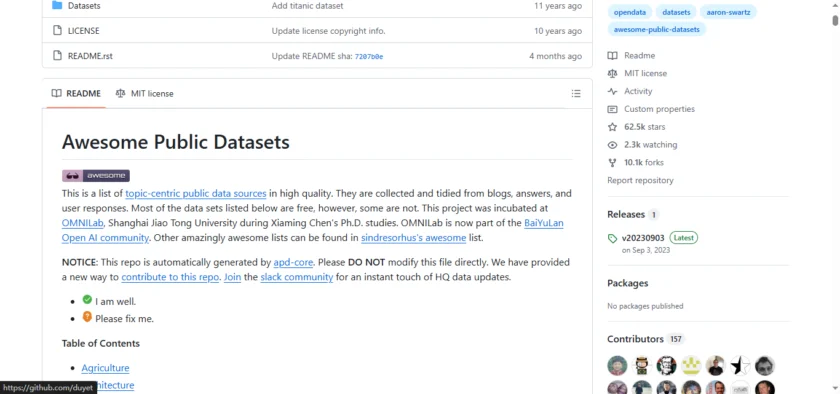Open the LICENSE file
The image size is (840, 394).
[x=84, y=31]
